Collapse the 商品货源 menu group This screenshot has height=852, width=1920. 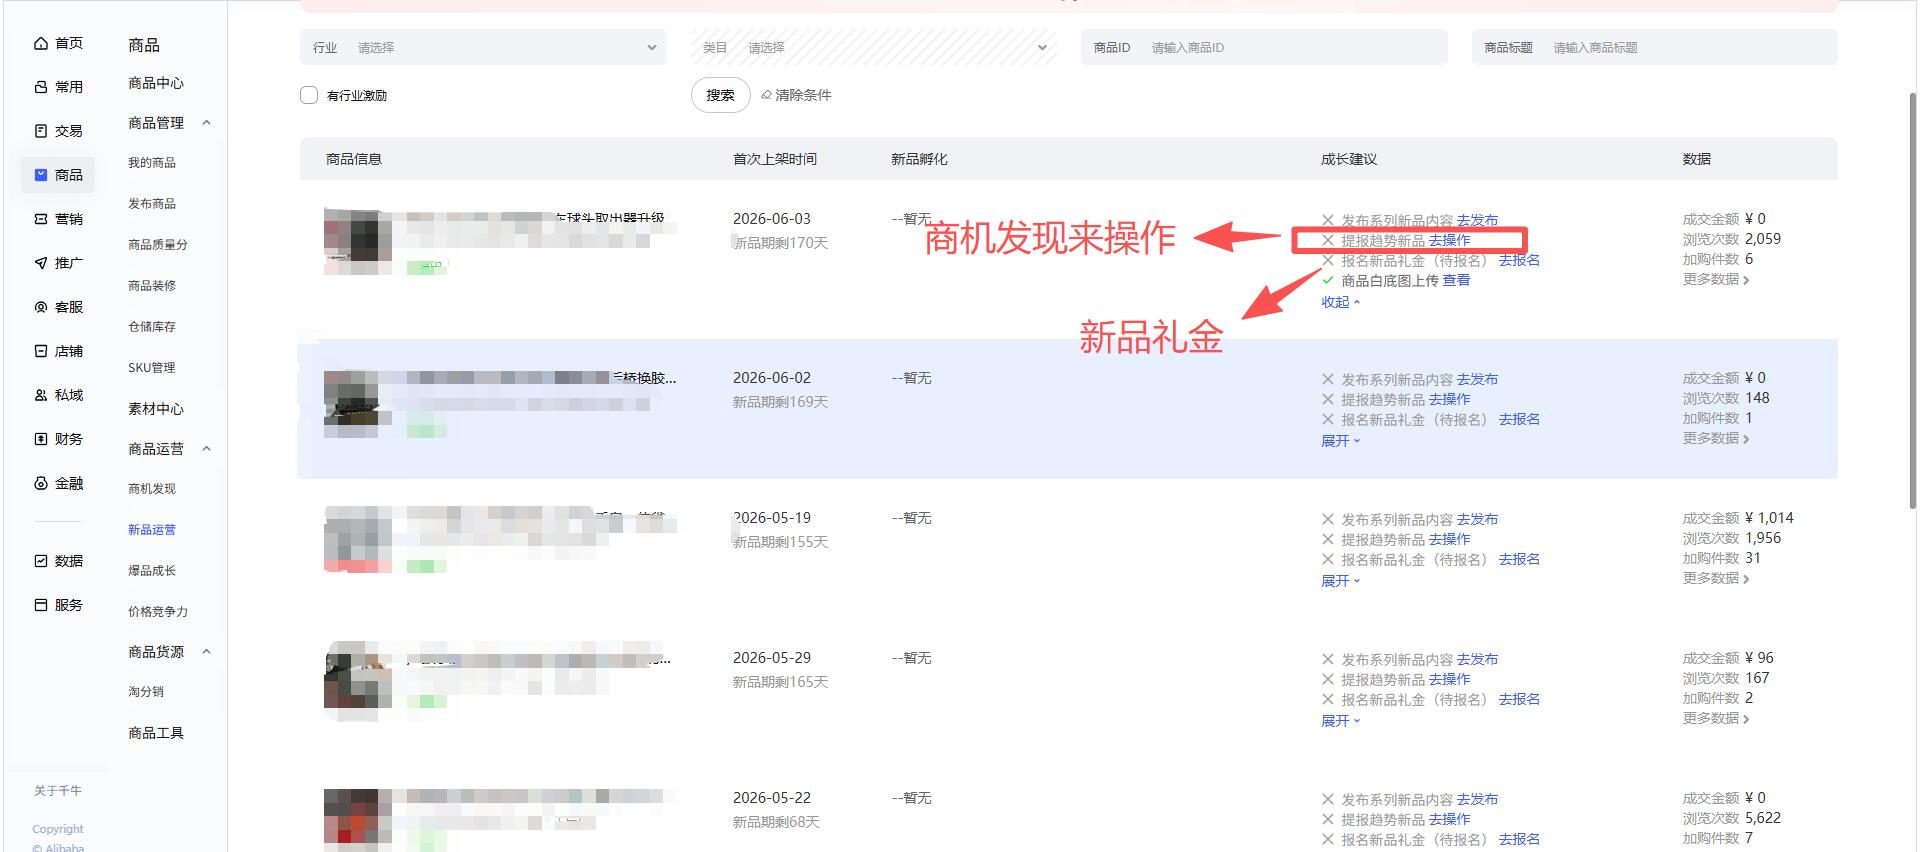click(x=206, y=652)
